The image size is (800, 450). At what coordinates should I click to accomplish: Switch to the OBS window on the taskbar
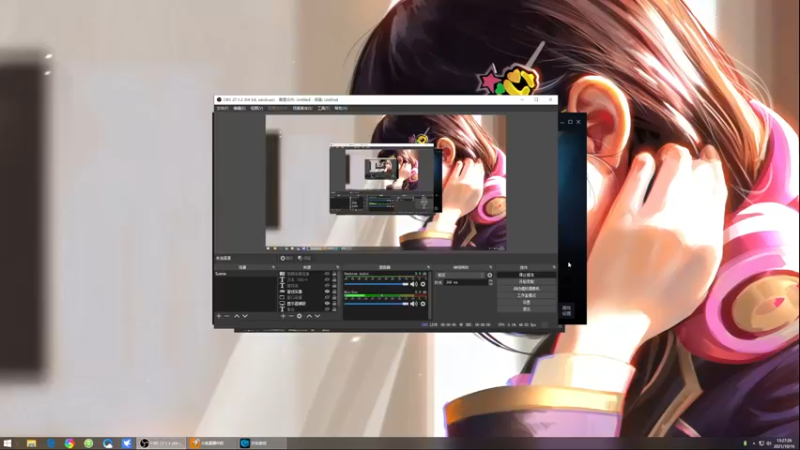pyautogui.click(x=162, y=443)
